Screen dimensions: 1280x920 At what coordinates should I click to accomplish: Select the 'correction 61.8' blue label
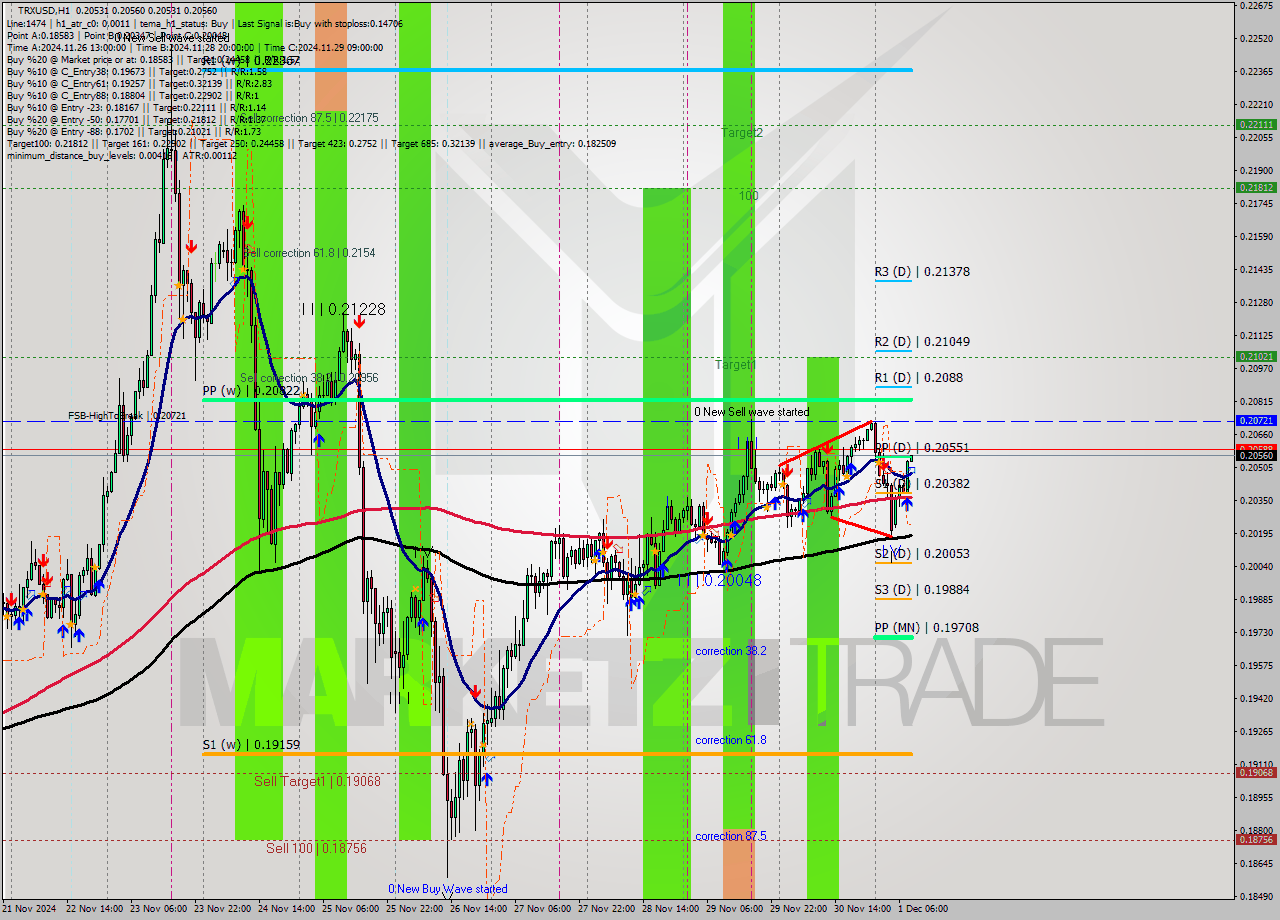(x=731, y=740)
